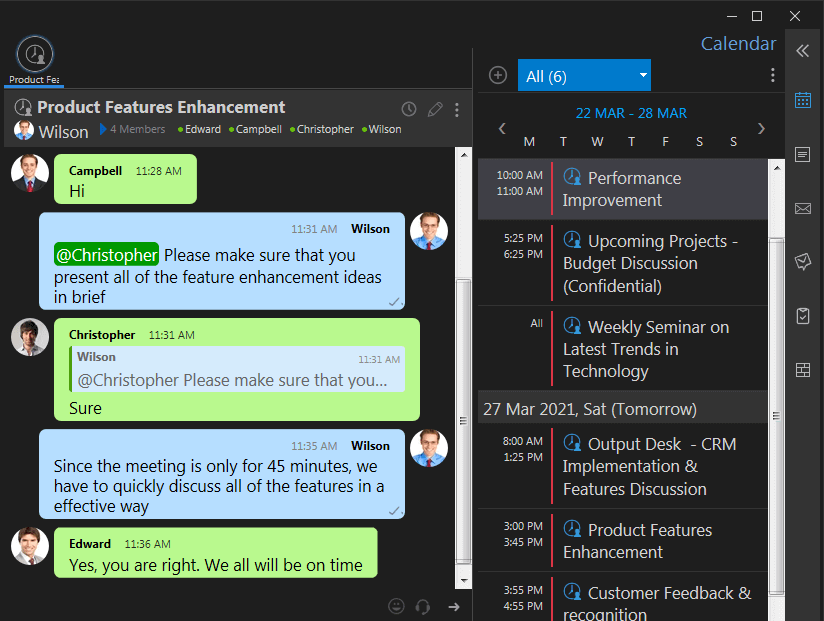Screen dimensions: 824x621
Task: Select the F weekday column
Action: click(665, 142)
